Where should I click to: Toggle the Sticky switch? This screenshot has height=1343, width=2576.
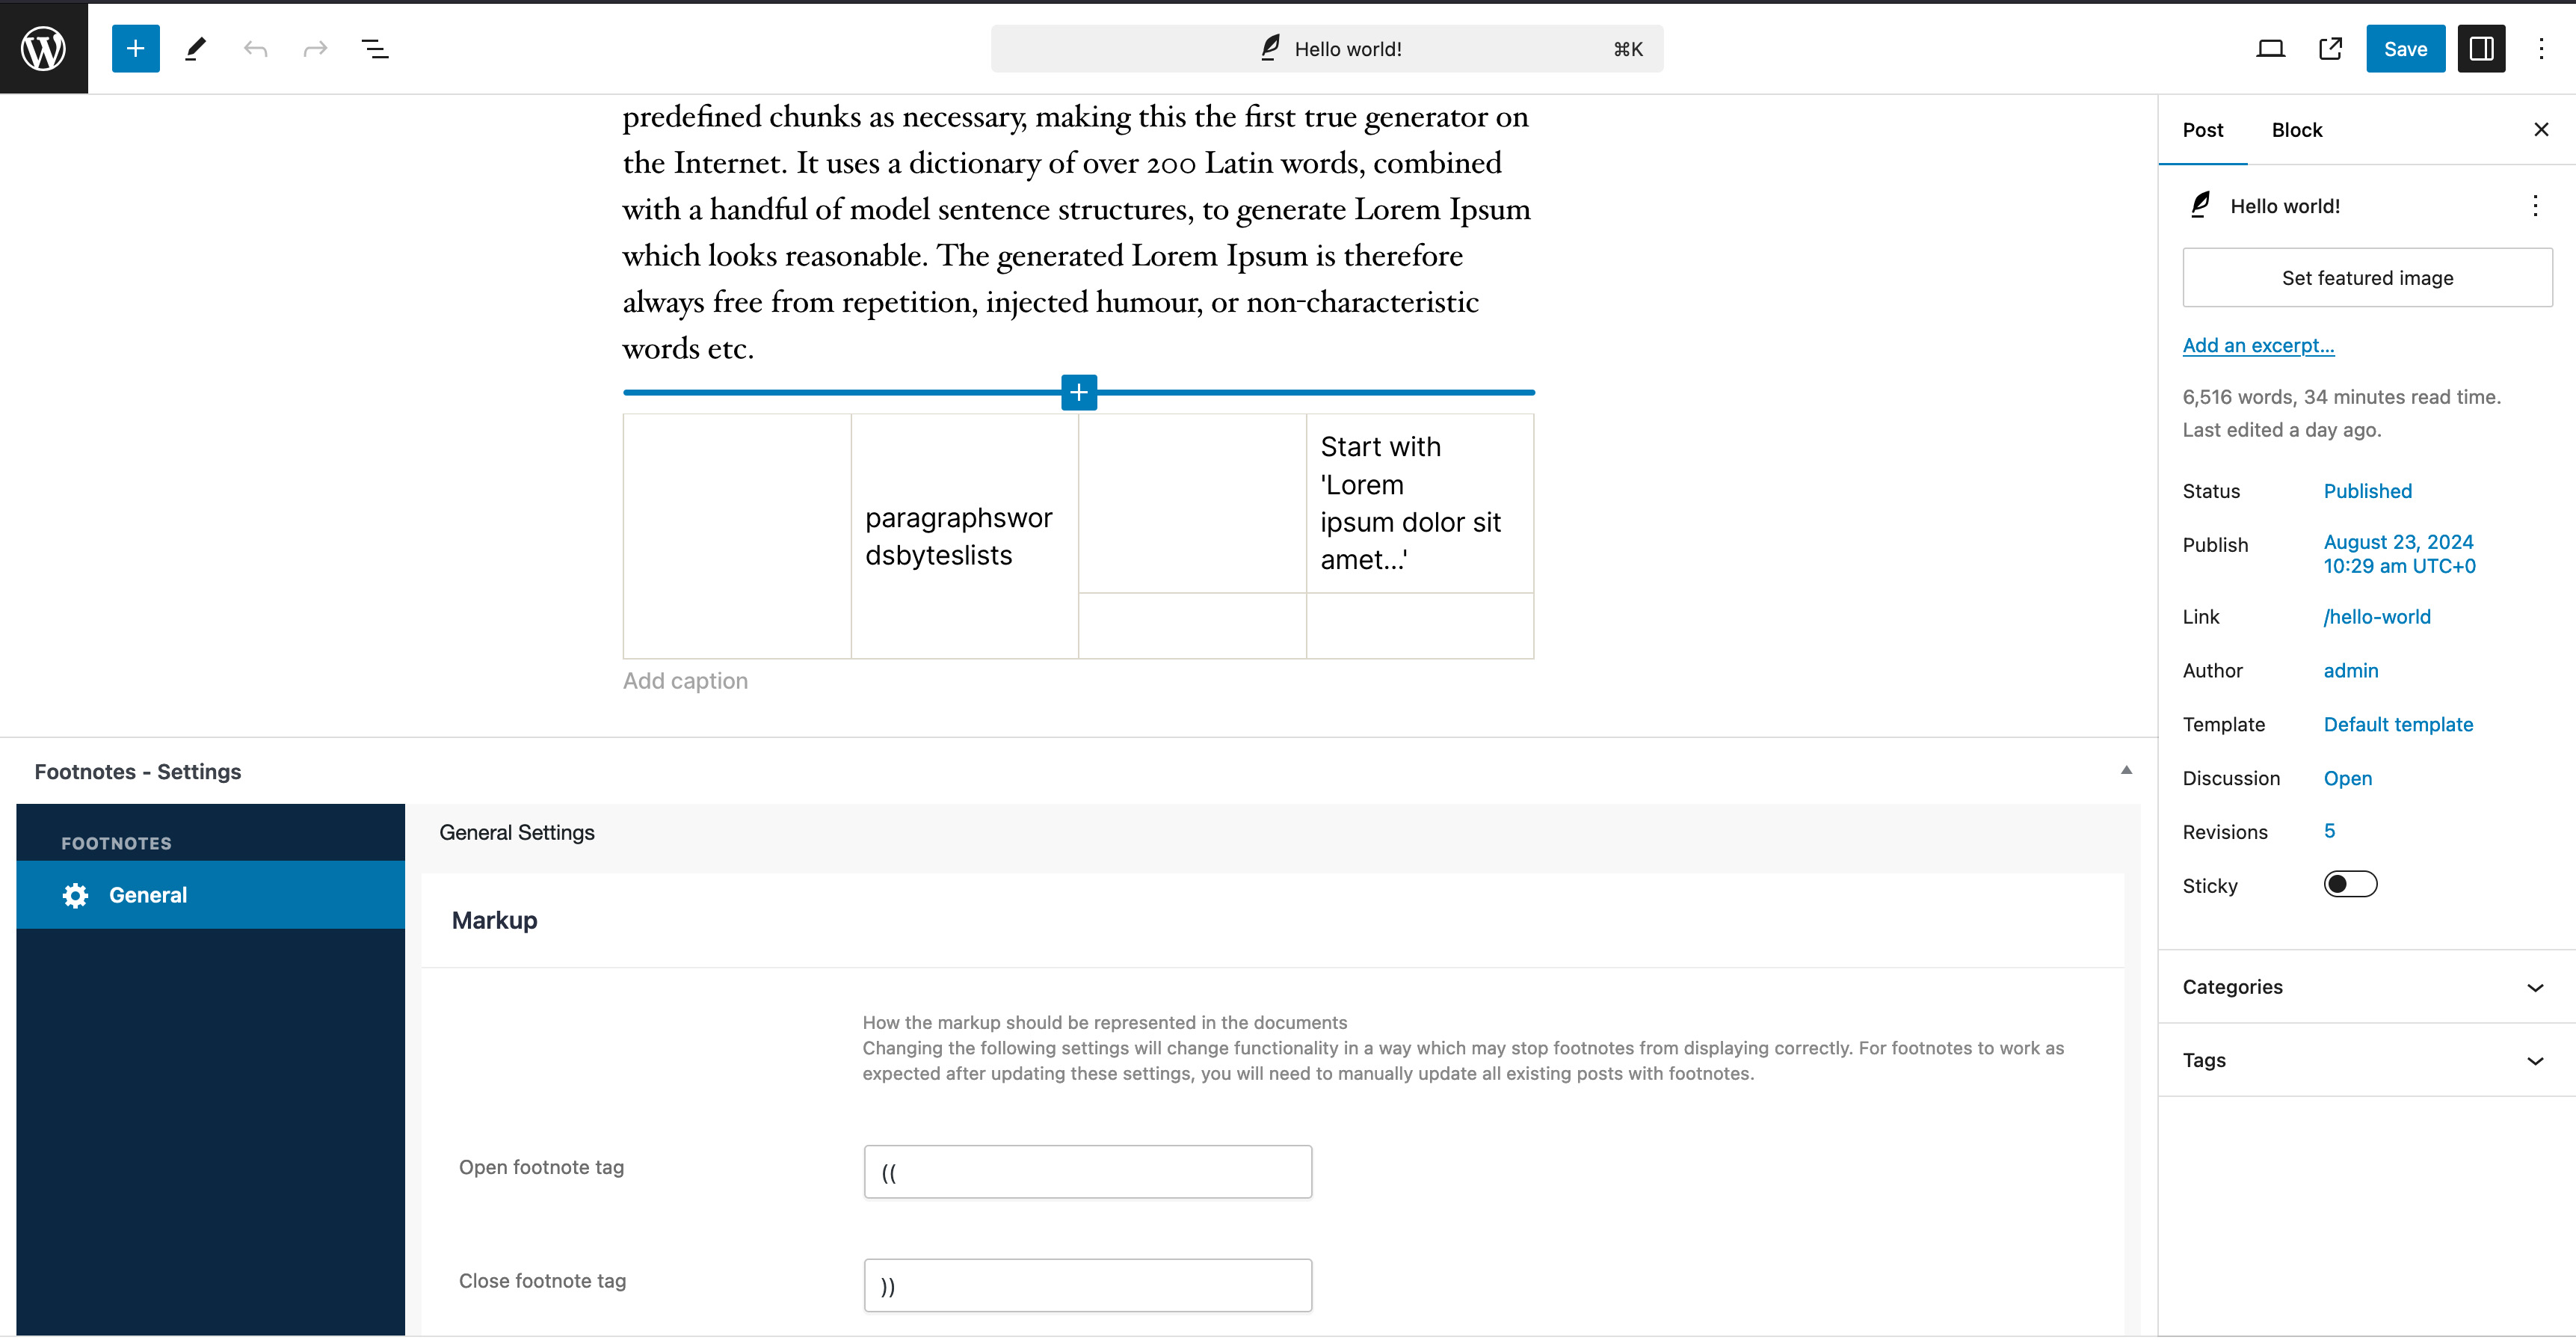2350,885
